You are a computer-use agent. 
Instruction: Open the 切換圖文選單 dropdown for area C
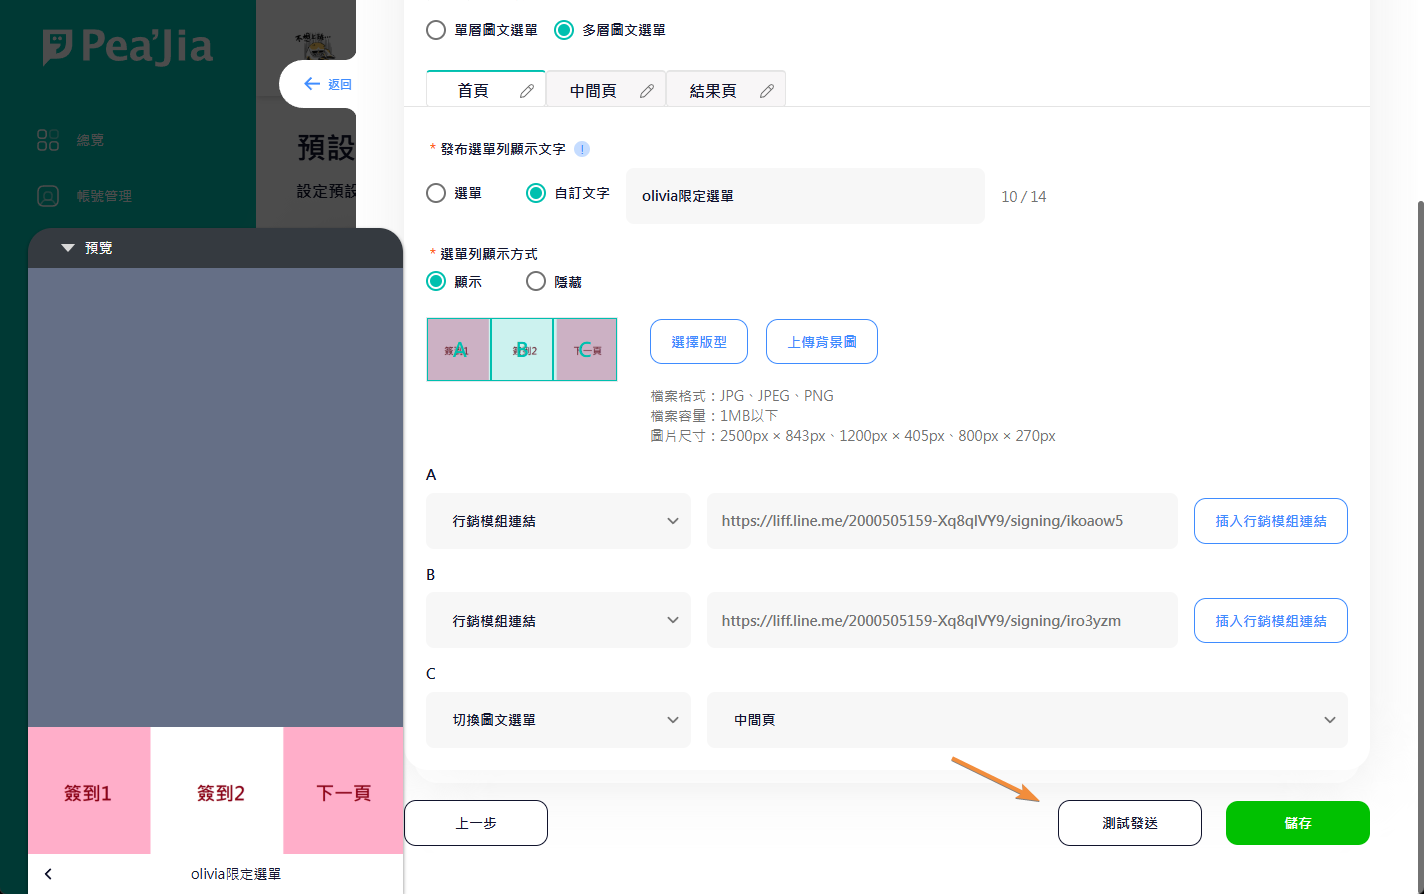coord(558,720)
